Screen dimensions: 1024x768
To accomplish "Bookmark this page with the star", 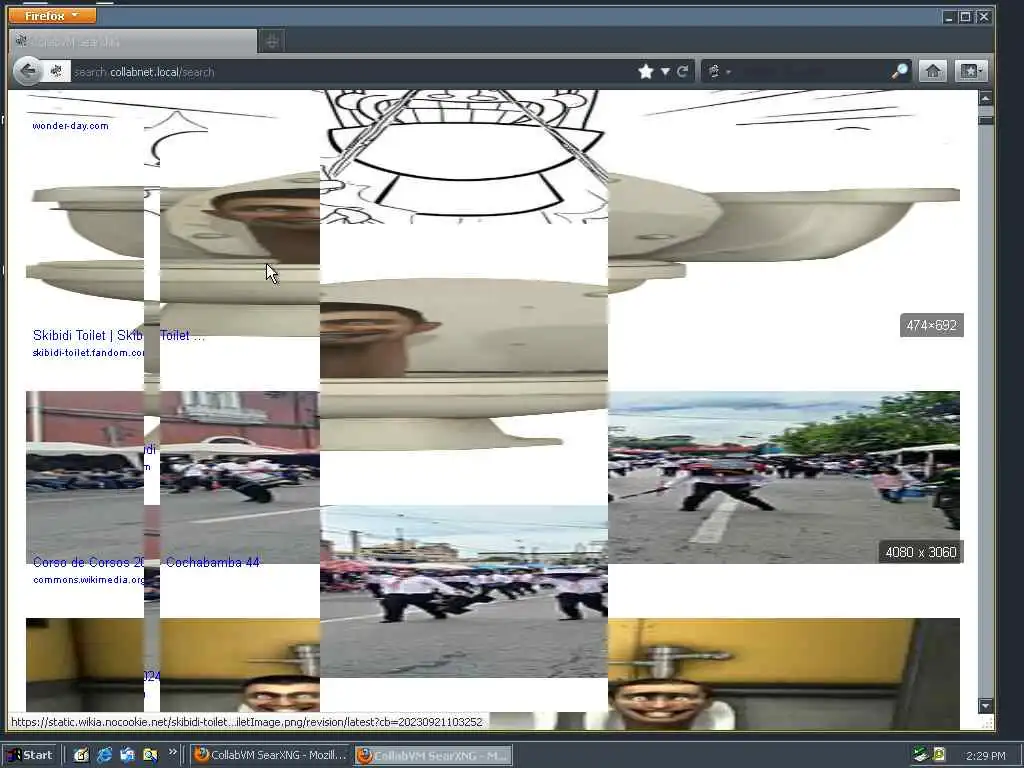I will (x=646, y=71).
